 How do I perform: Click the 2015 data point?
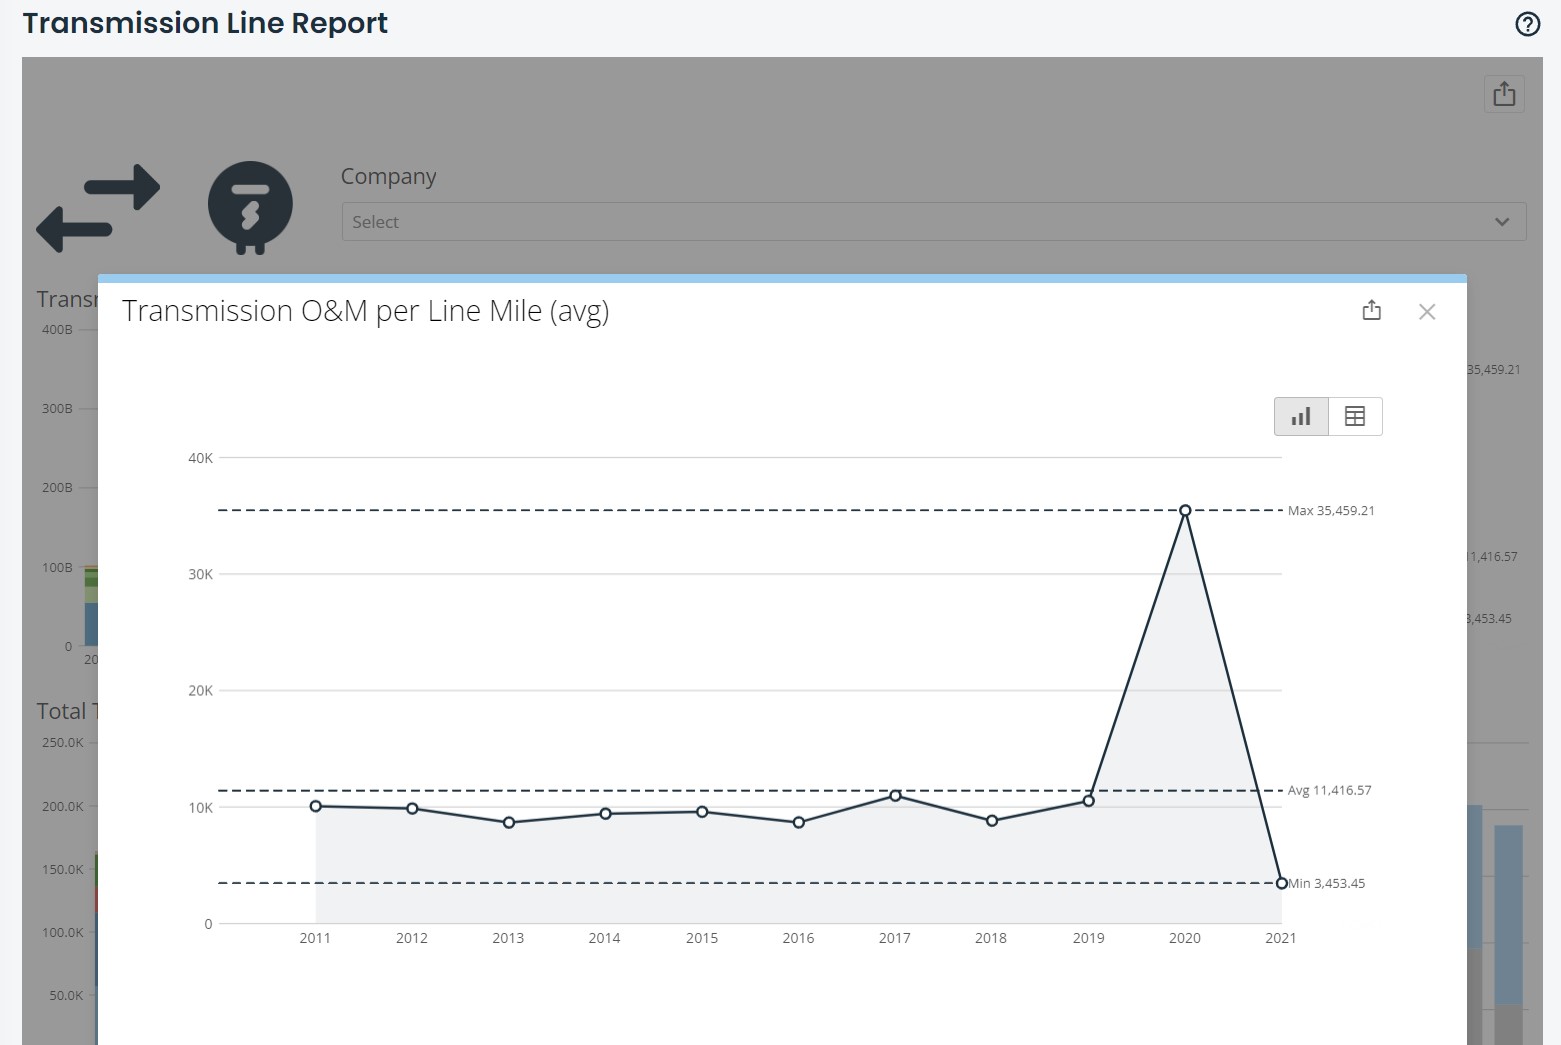(x=702, y=812)
